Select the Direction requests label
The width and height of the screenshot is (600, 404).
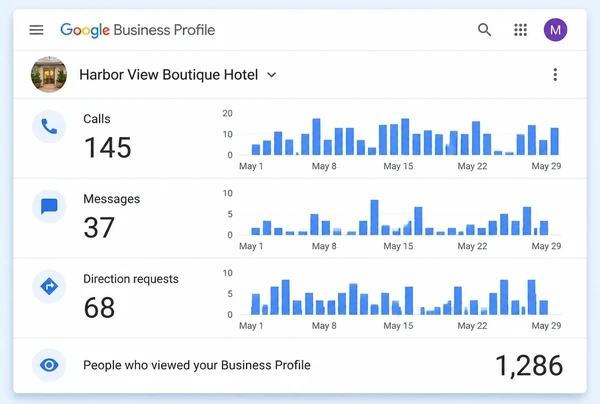coord(131,279)
